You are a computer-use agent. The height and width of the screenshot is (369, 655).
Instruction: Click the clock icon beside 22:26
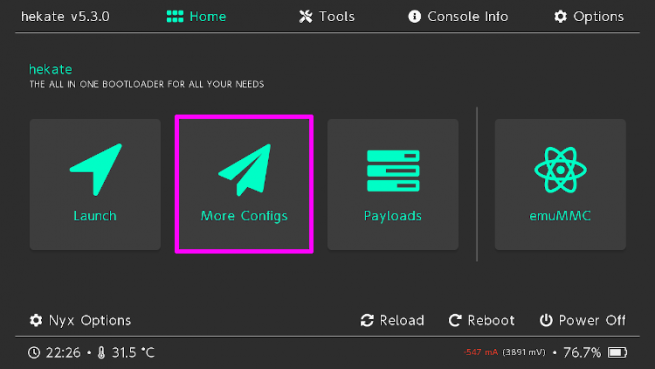pos(34,353)
